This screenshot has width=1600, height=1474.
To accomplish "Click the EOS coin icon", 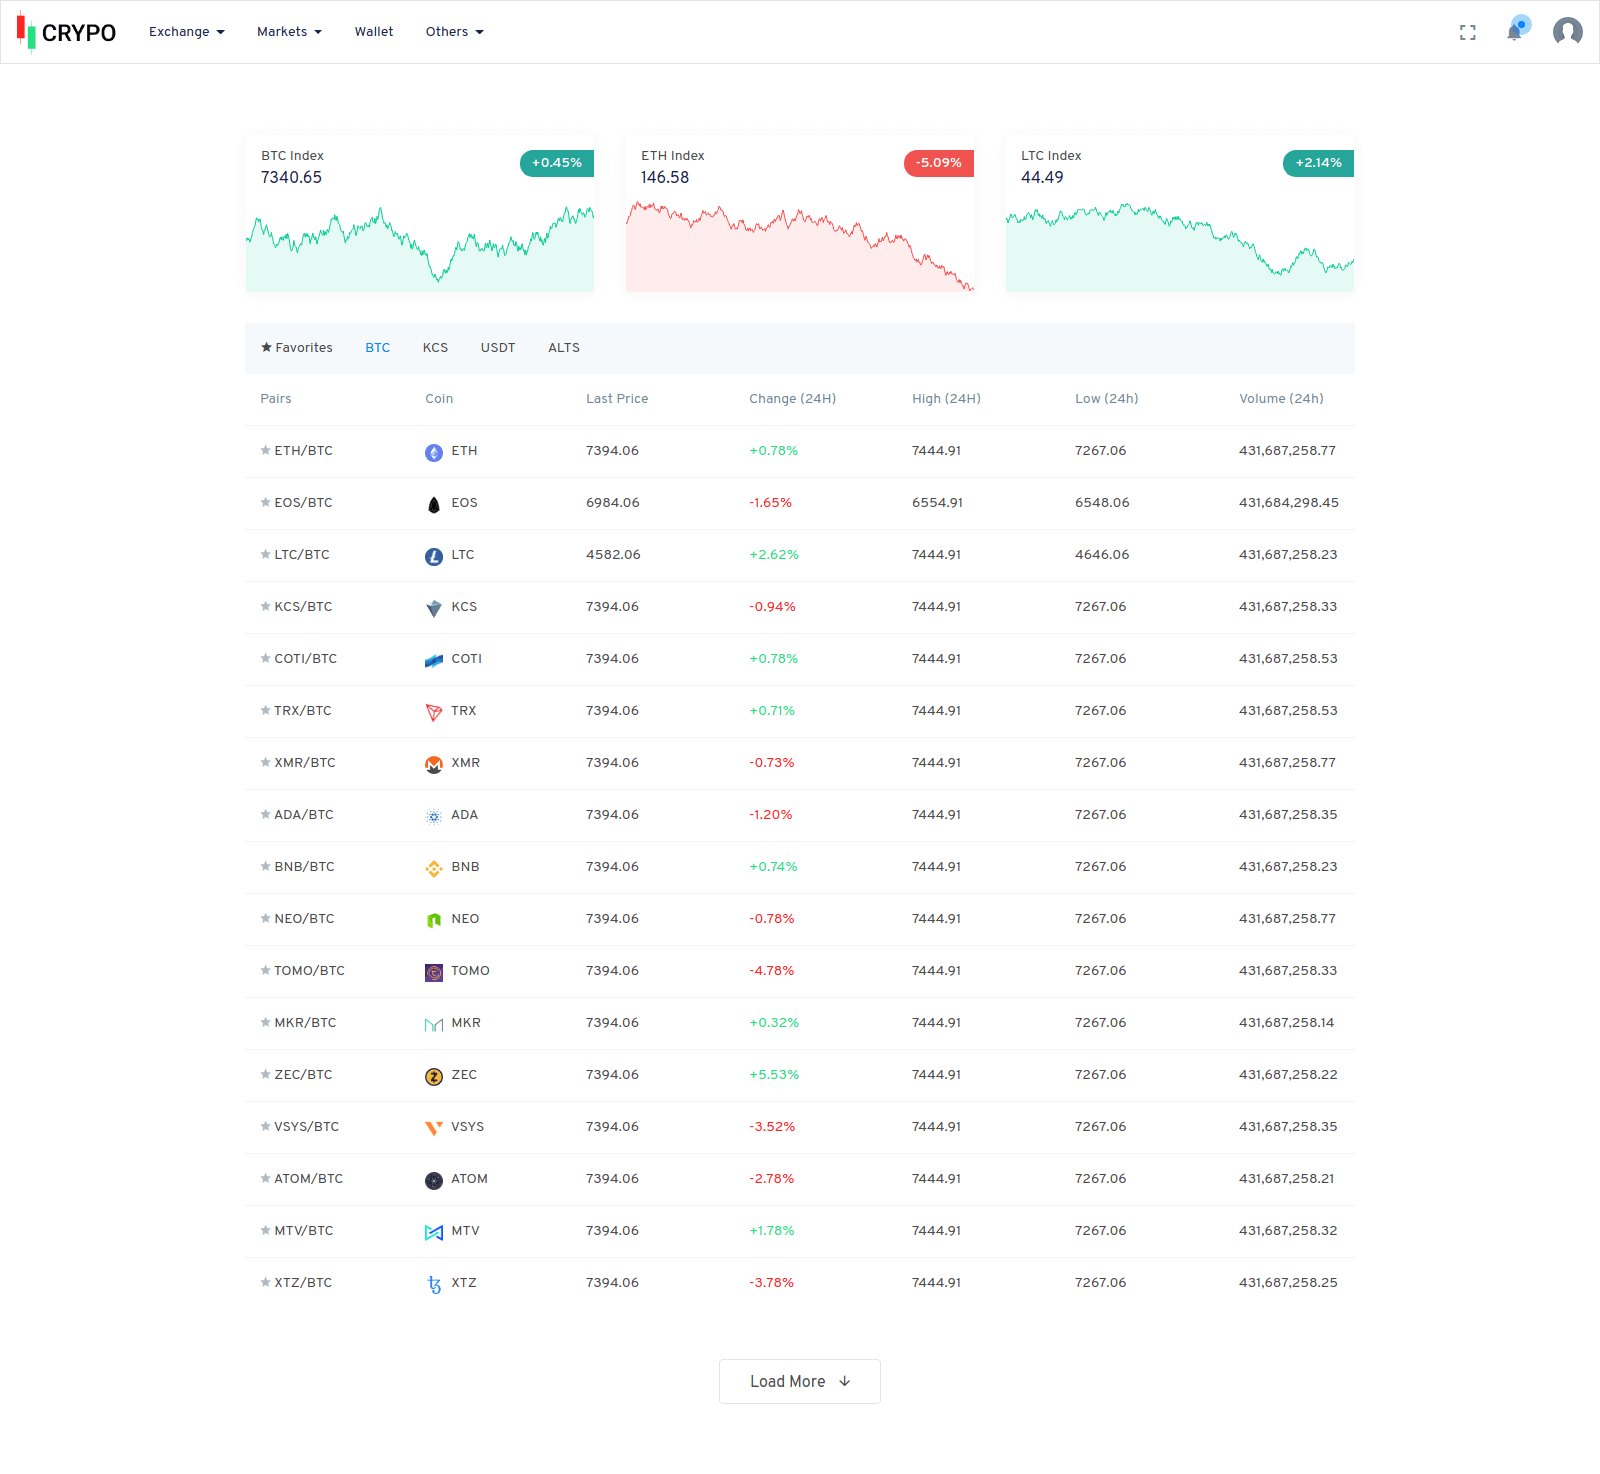I will [x=434, y=504].
